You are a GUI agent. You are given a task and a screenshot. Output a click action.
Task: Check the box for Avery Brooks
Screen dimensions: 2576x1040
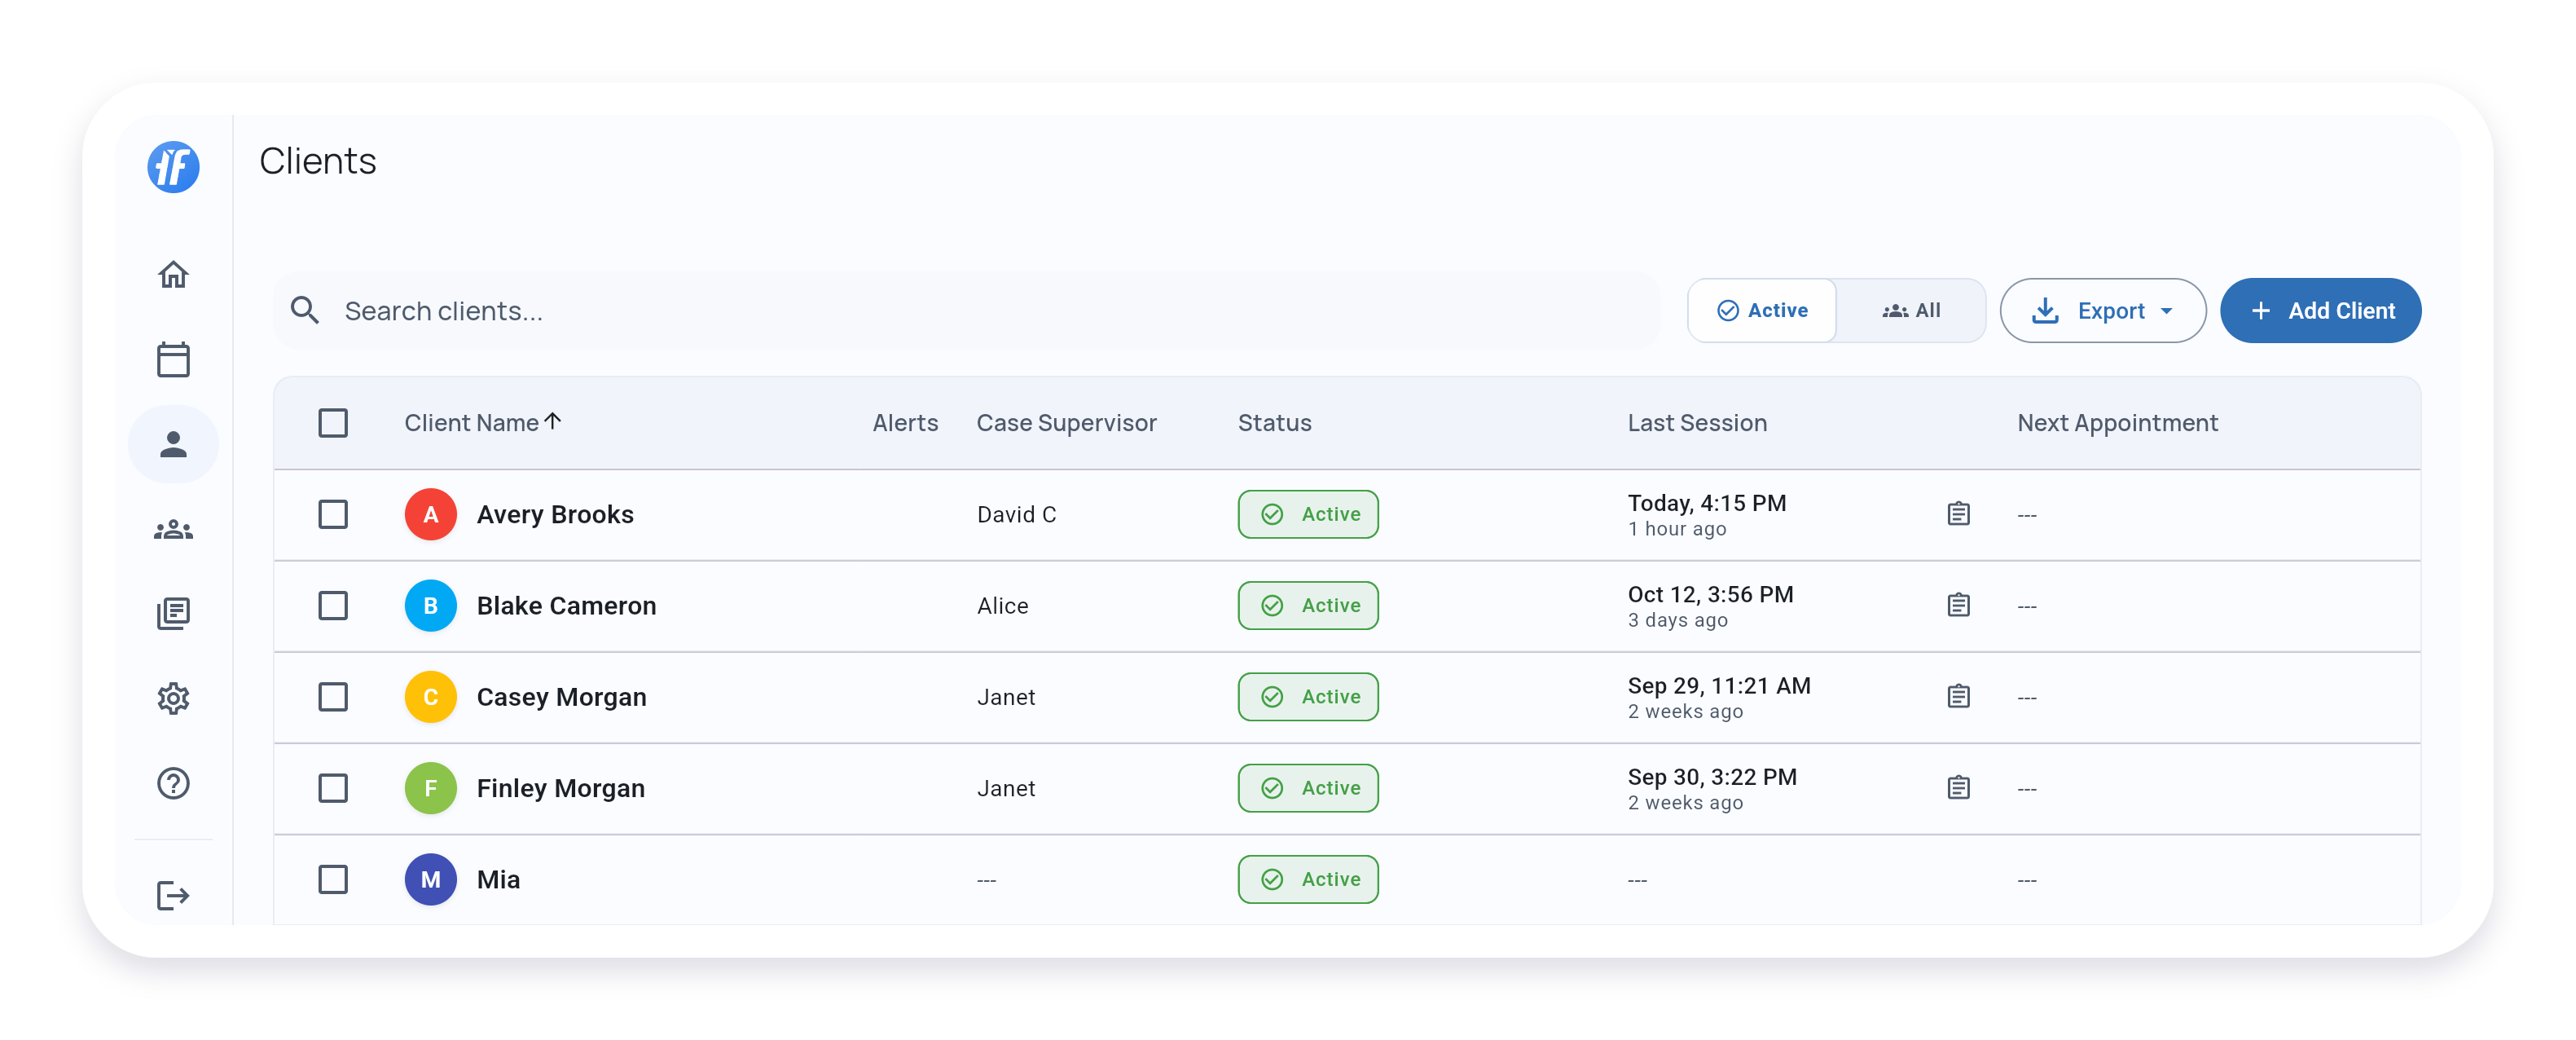tap(333, 514)
